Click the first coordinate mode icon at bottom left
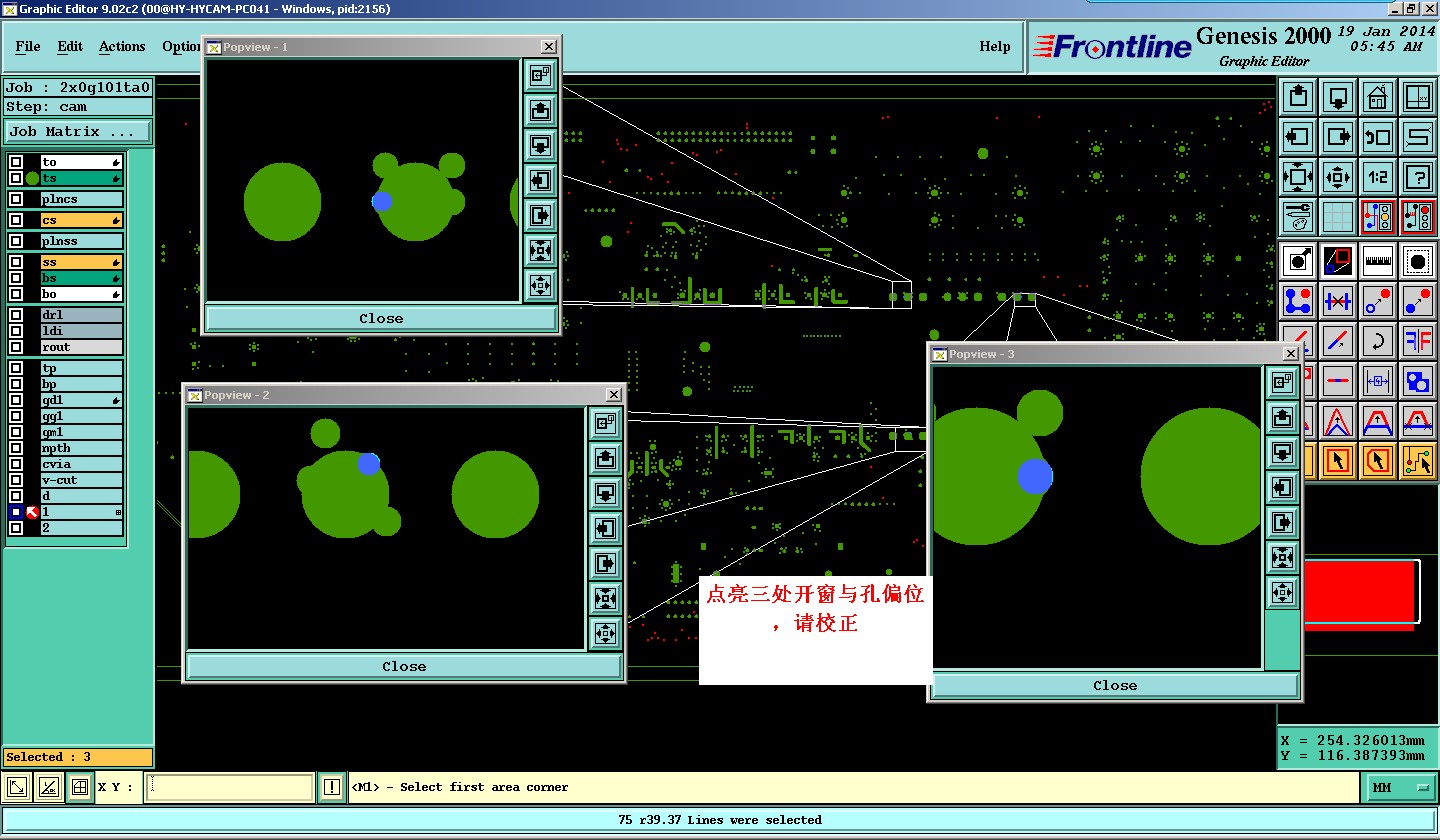Viewport: 1440px width, 840px height. 16,787
